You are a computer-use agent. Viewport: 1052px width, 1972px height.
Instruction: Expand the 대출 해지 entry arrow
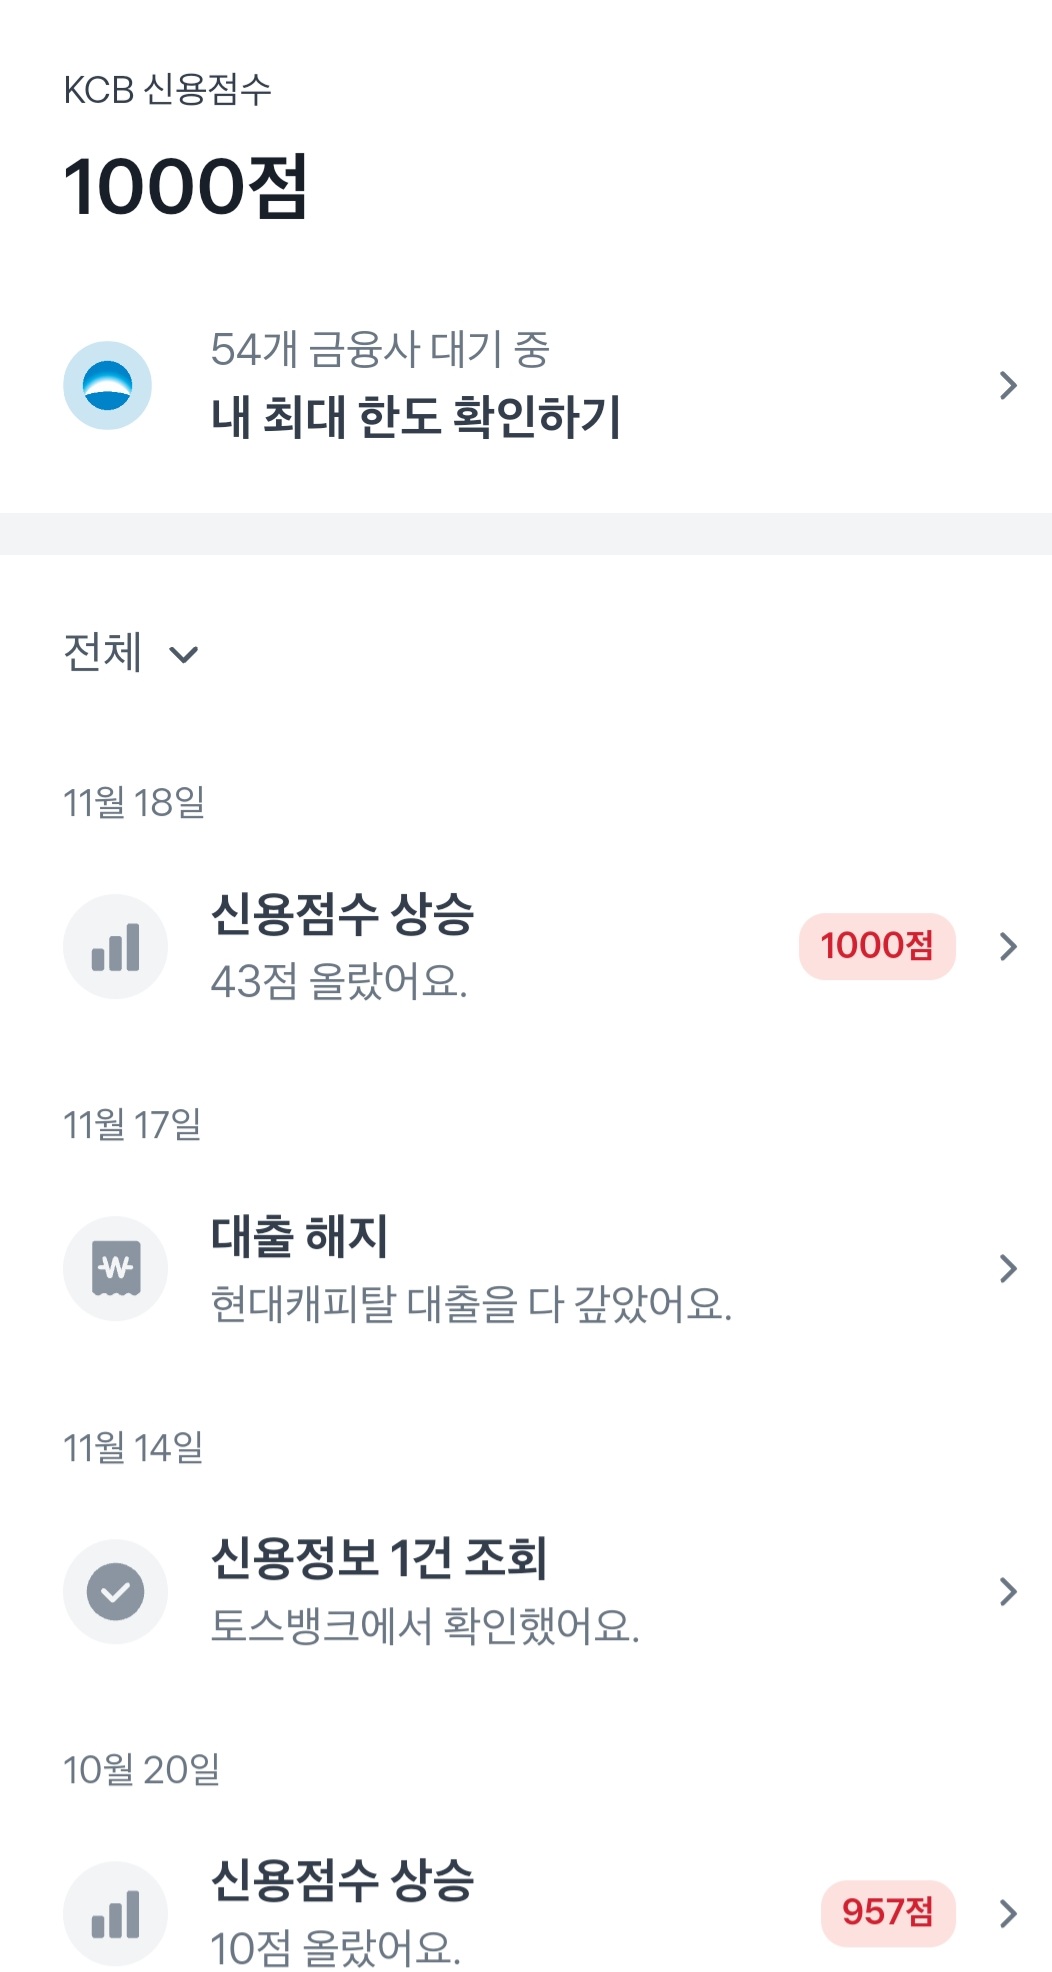click(1008, 1268)
